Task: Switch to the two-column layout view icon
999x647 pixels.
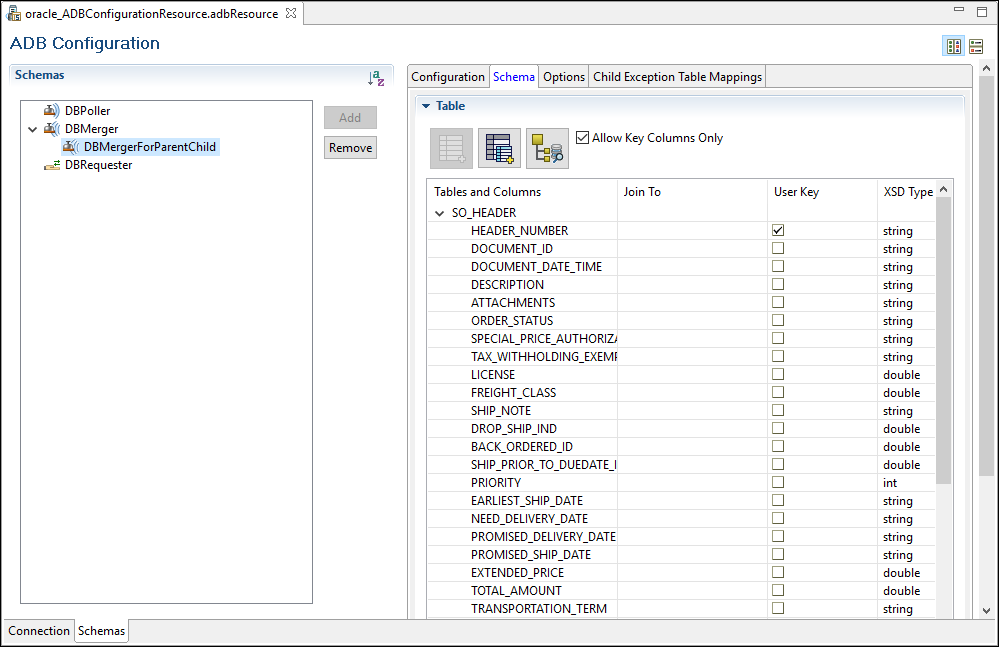Action: tap(954, 46)
